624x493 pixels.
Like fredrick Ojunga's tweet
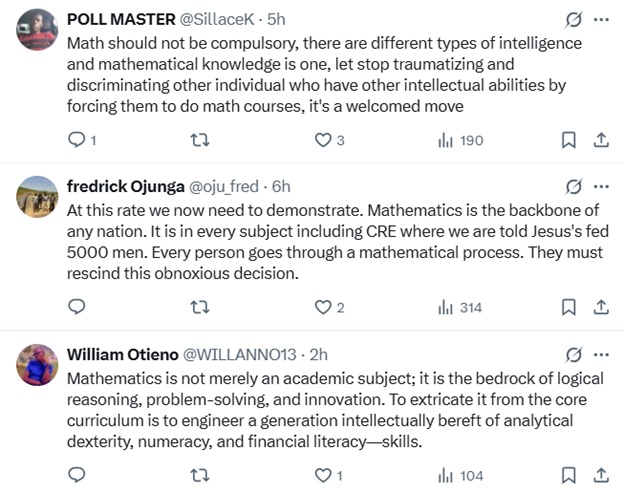[323, 307]
